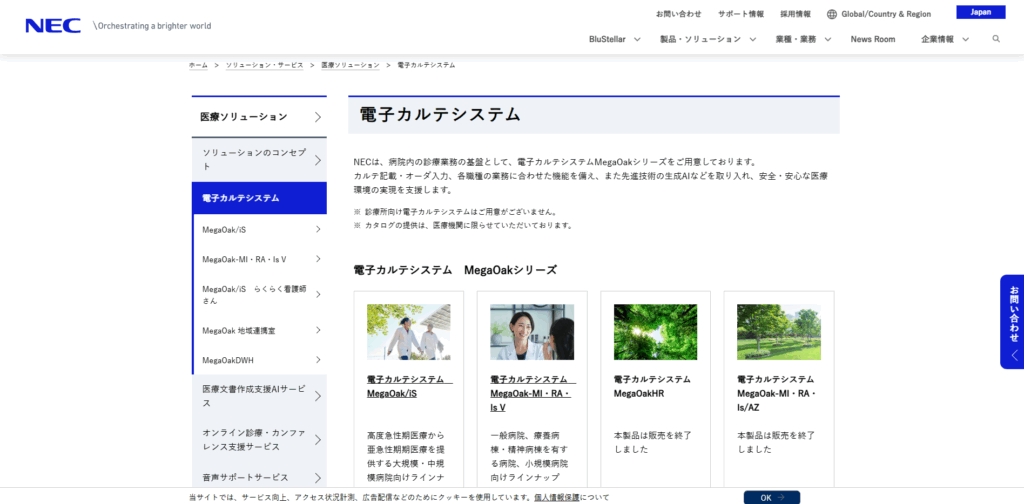
Task: Open the 電子カルテシステム MegaOak-MI・RA・Is V card link
Action: click(532, 393)
